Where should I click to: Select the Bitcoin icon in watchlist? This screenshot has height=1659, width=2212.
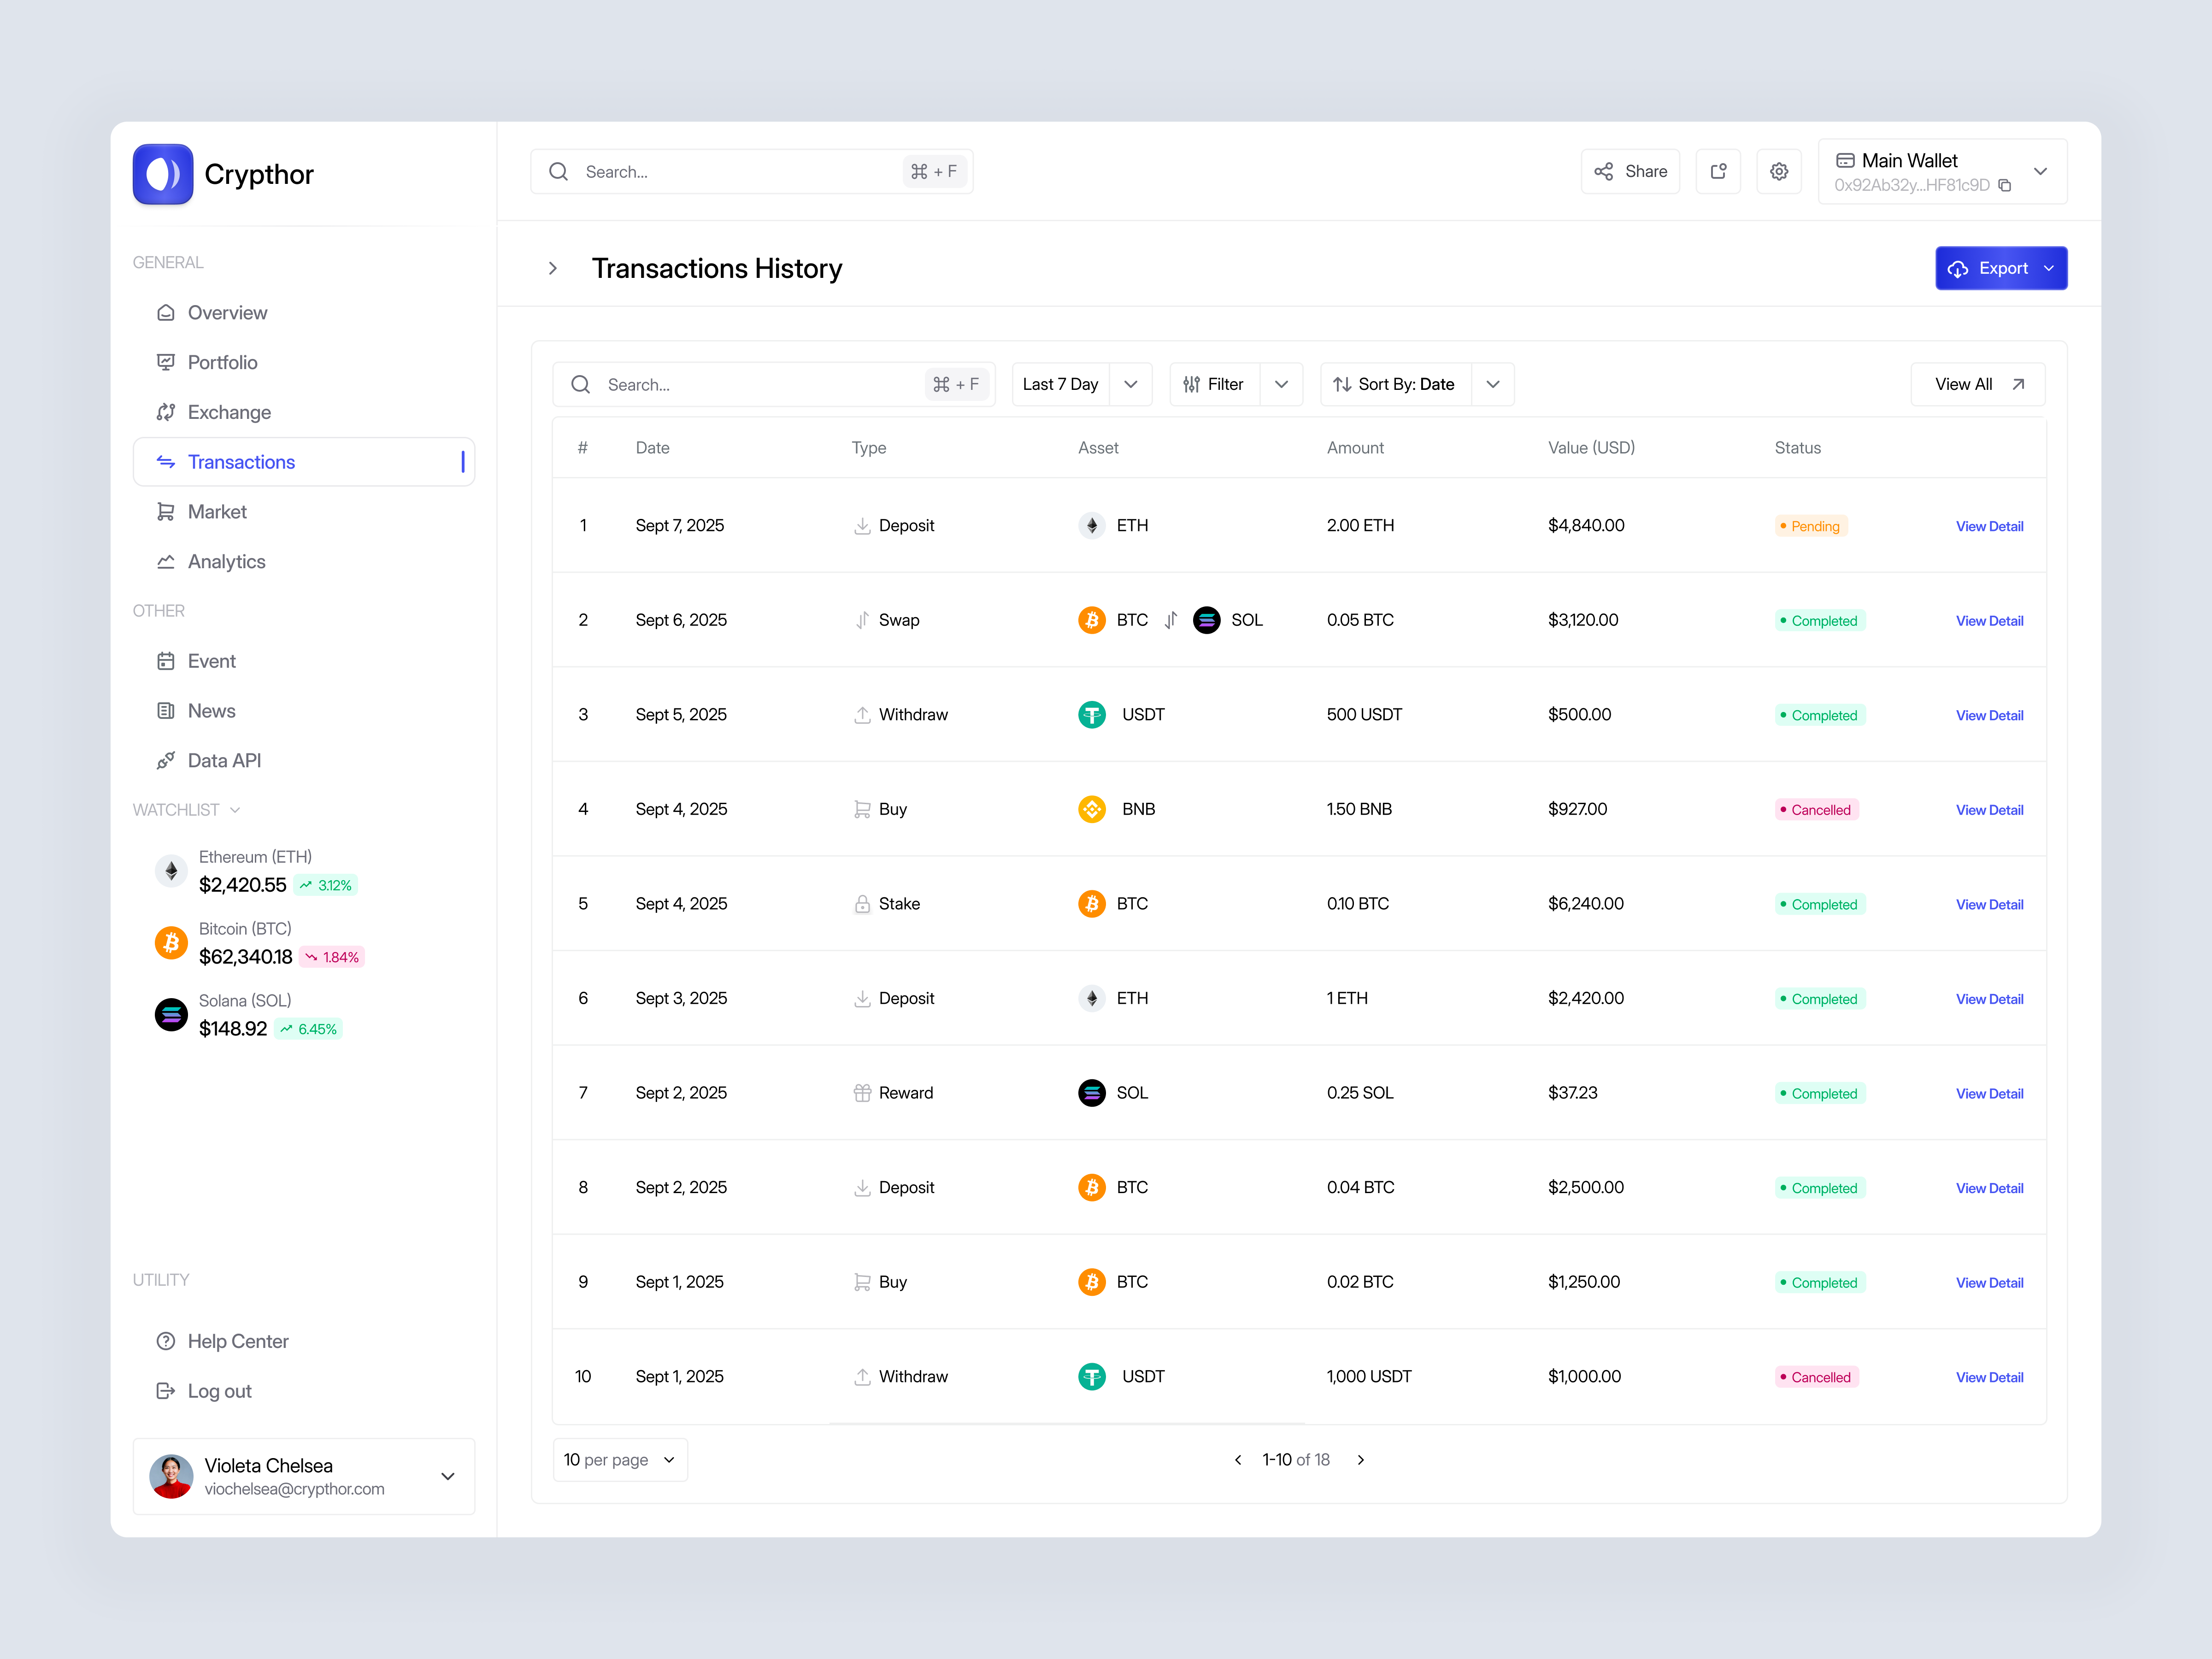tap(171, 942)
